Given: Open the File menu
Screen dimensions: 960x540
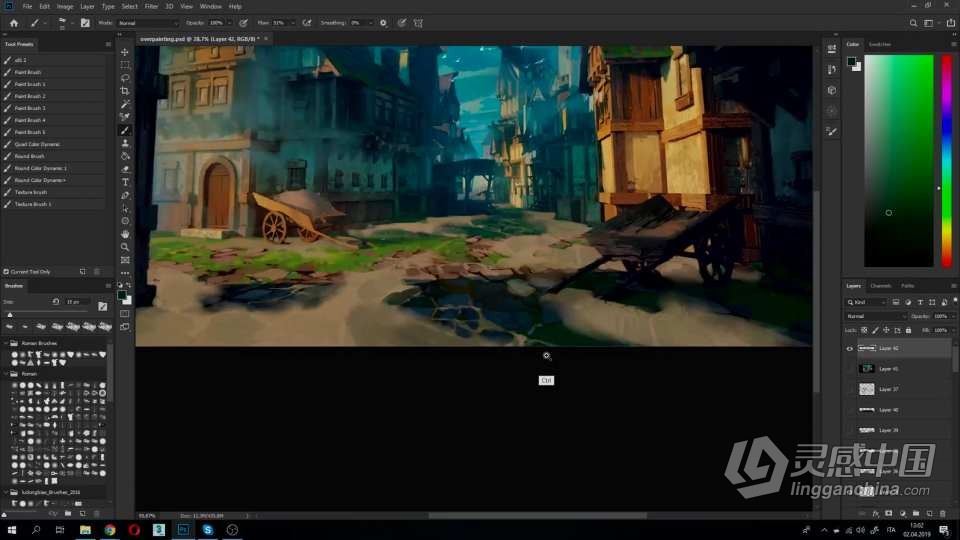Looking at the screenshot, I should coord(28,6).
